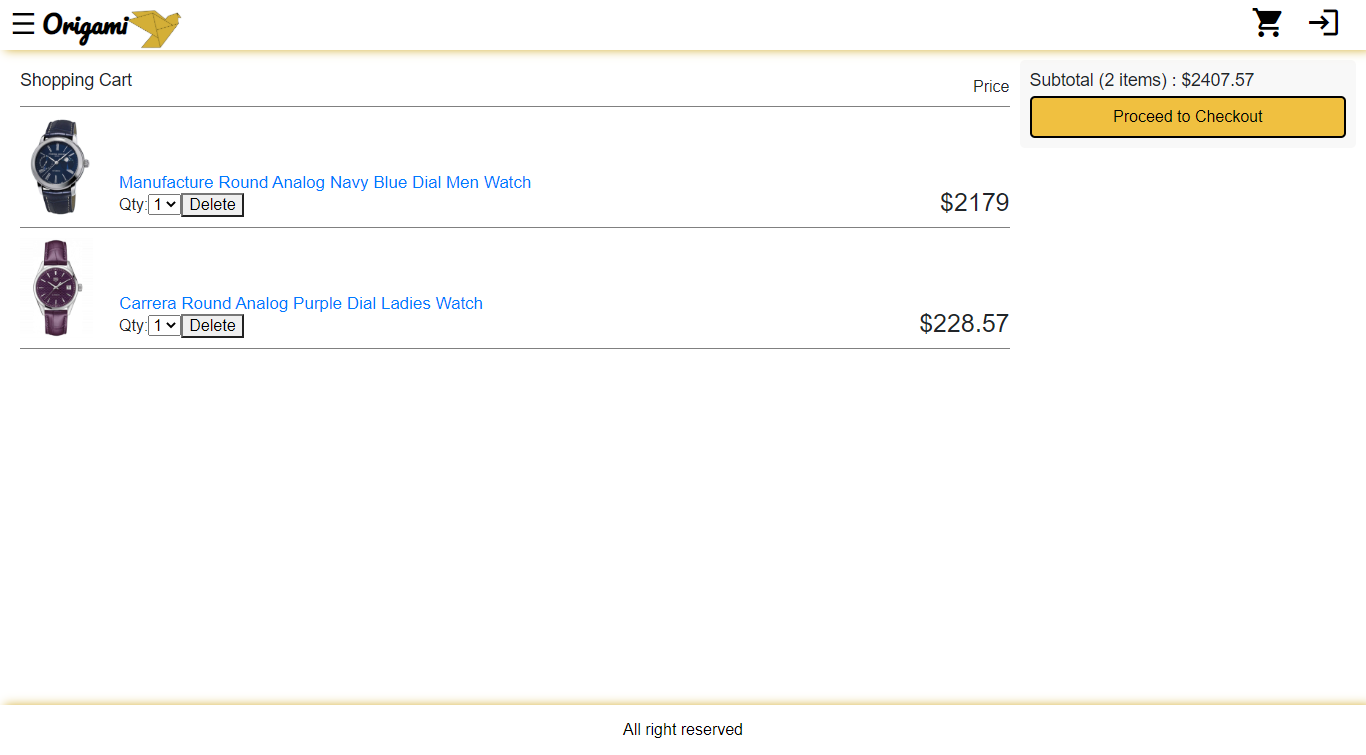Image resolution: width=1366 pixels, height=755 pixels.
Task: Click the Subtotal (2 items) text
Action: coord(1141,80)
